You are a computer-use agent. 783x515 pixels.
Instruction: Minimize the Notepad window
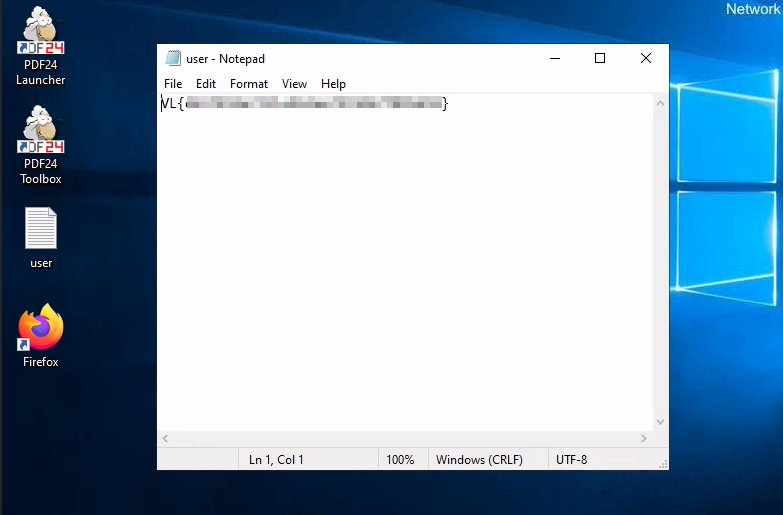point(554,59)
